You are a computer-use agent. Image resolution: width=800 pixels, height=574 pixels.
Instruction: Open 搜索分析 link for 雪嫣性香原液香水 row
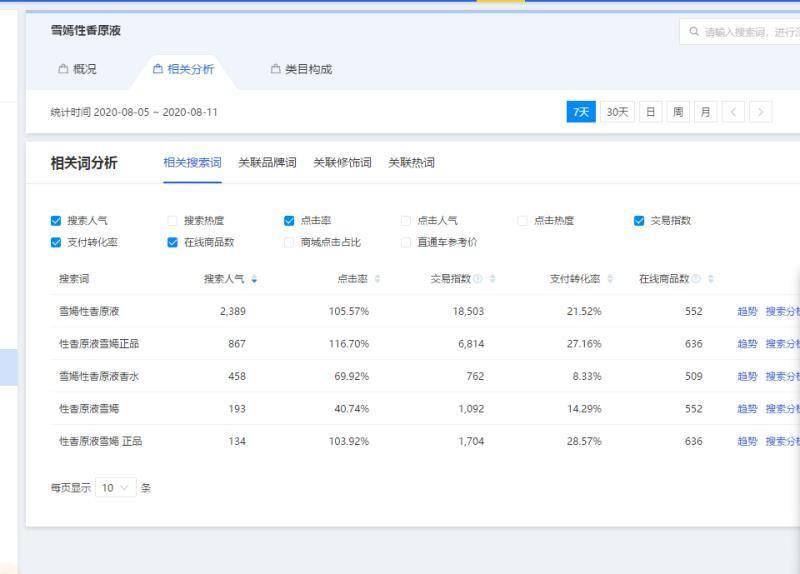pos(782,377)
